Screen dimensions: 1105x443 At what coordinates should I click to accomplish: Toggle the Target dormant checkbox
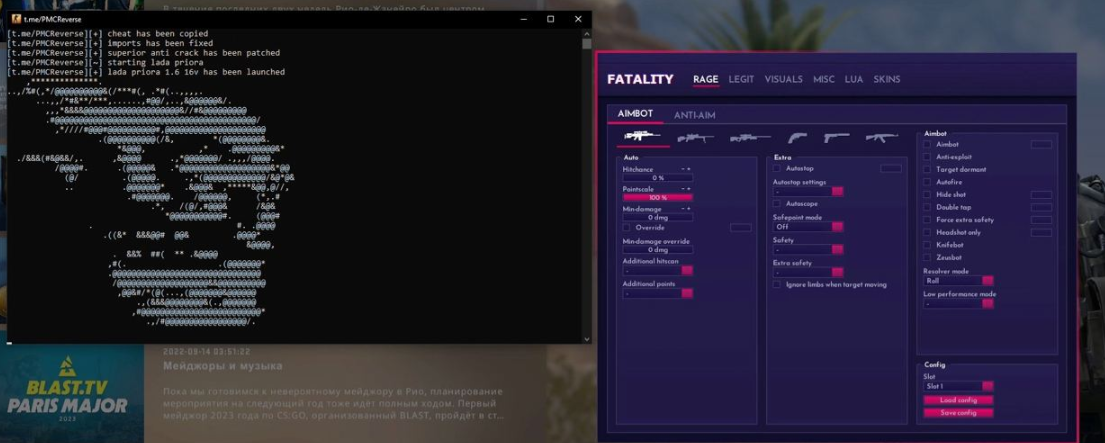927,170
